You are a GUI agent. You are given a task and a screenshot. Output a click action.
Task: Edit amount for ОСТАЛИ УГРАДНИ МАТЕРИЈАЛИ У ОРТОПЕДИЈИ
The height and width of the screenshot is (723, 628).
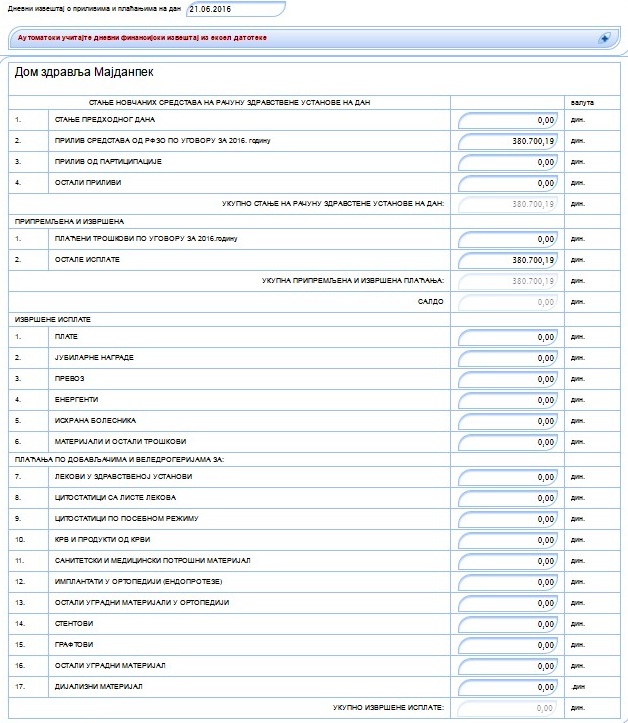pyautogui.click(x=508, y=603)
